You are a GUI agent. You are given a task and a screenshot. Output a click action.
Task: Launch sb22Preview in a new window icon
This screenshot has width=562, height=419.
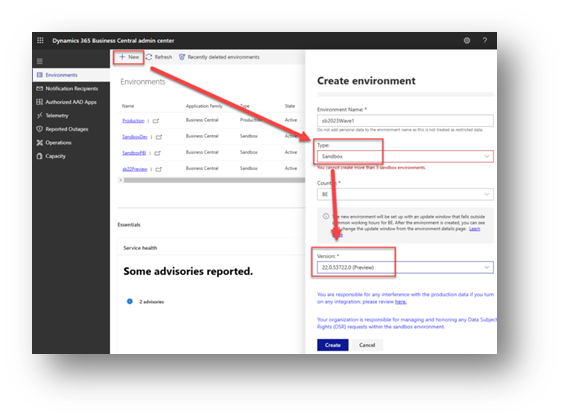159,170
